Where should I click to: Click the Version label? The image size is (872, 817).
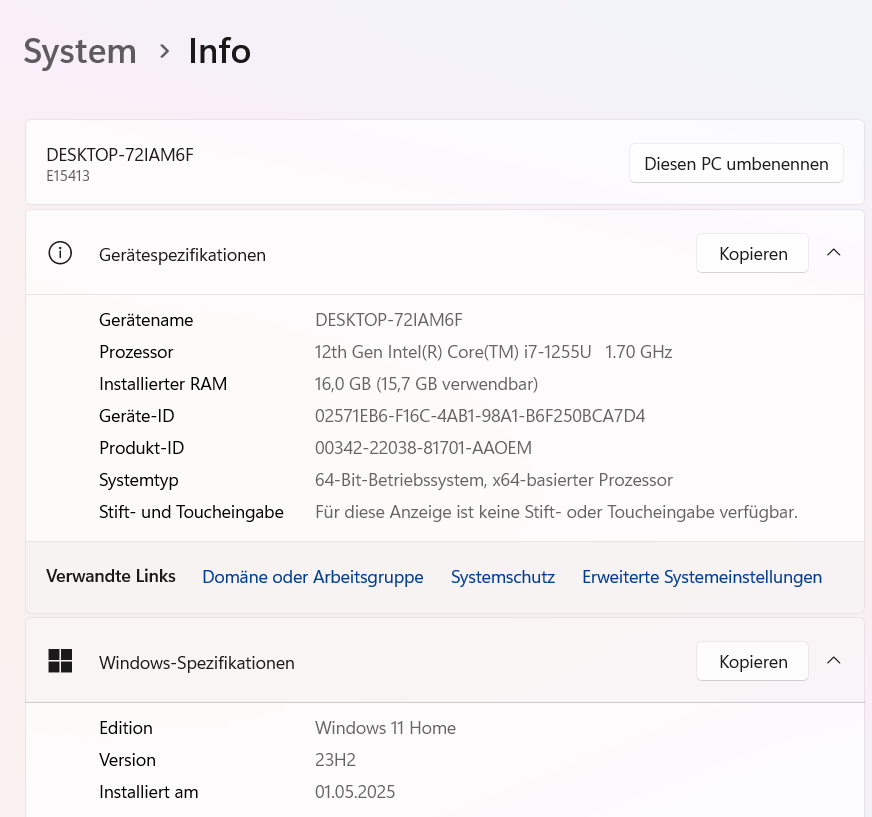point(127,760)
